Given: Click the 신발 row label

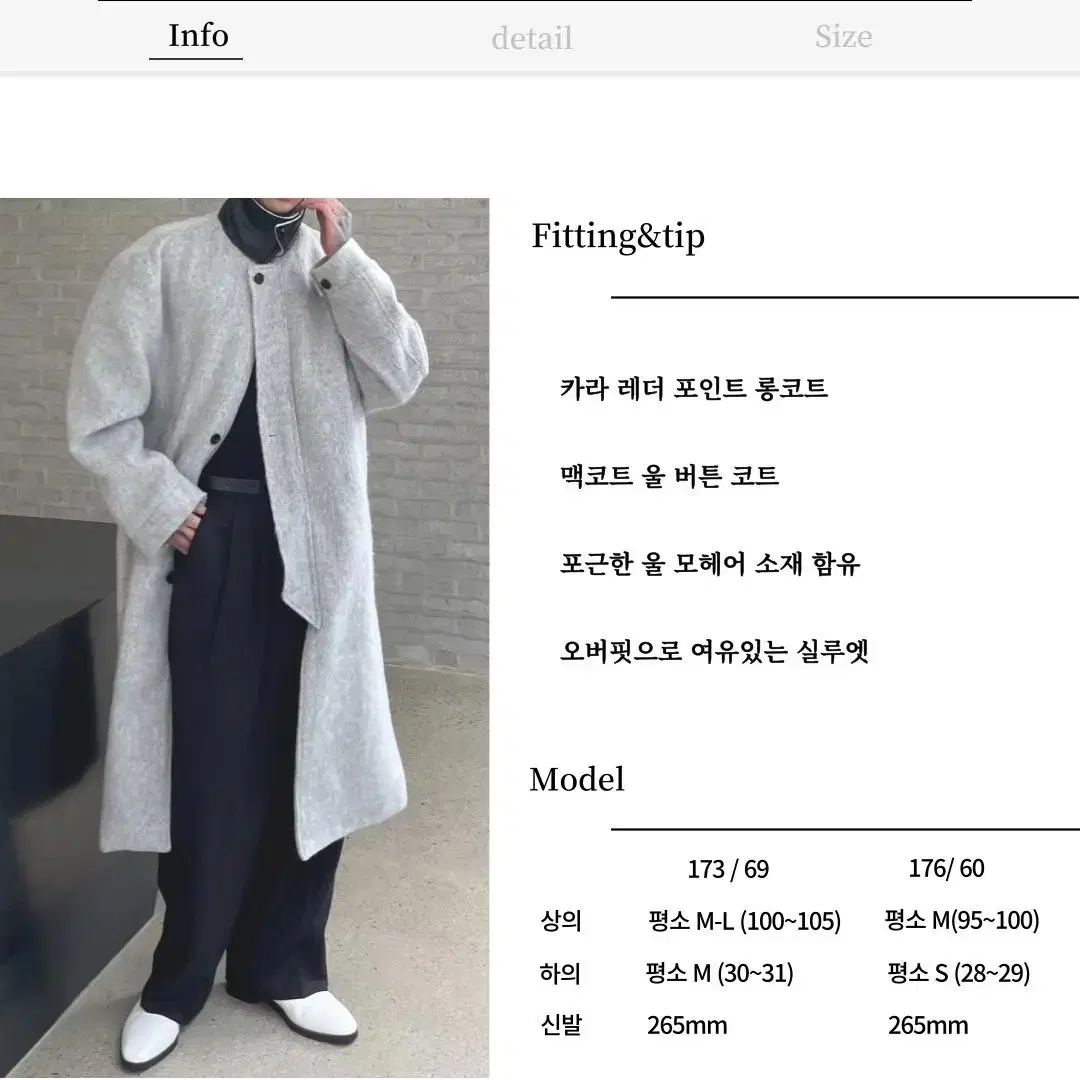Looking at the screenshot, I should pyautogui.click(x=561, y=1025).
